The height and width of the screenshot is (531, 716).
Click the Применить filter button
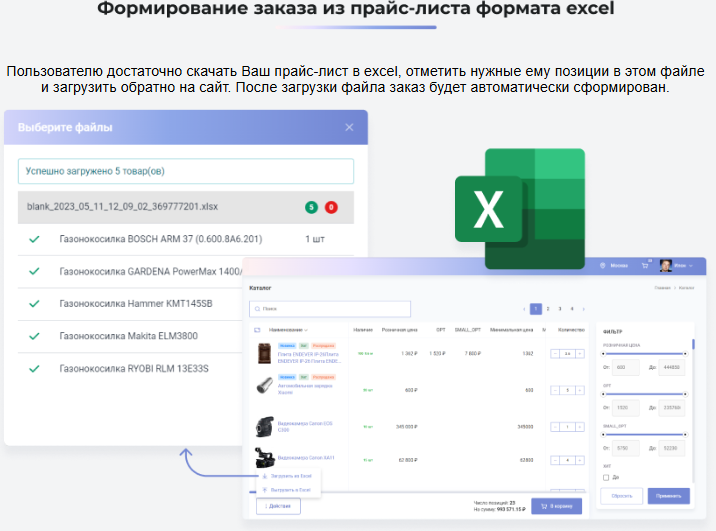pos(668,495)
